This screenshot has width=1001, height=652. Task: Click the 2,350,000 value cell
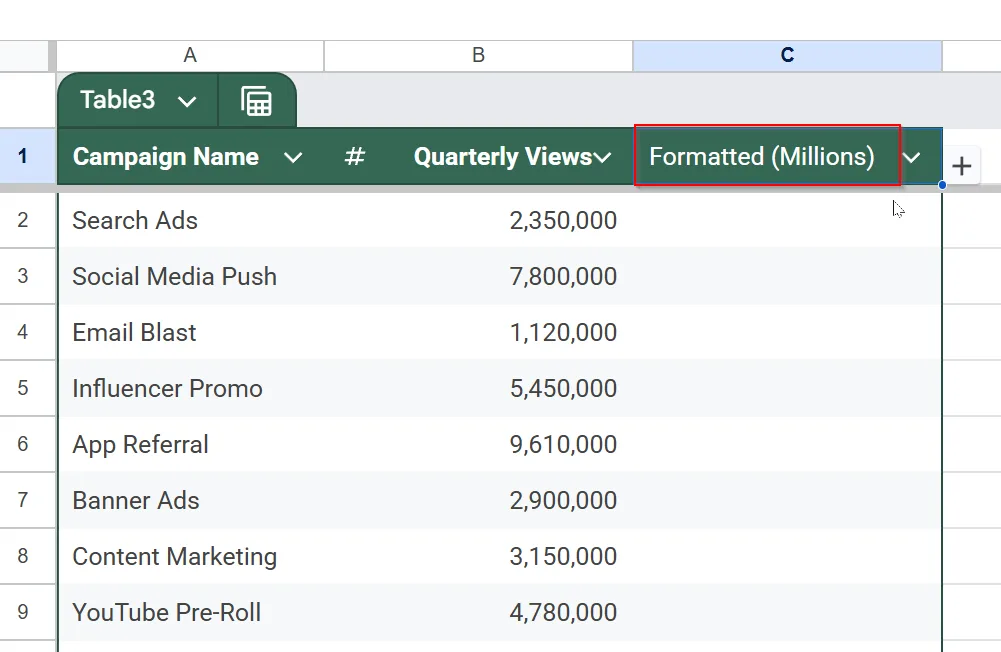pyautogui.click(x=479, y=220)
